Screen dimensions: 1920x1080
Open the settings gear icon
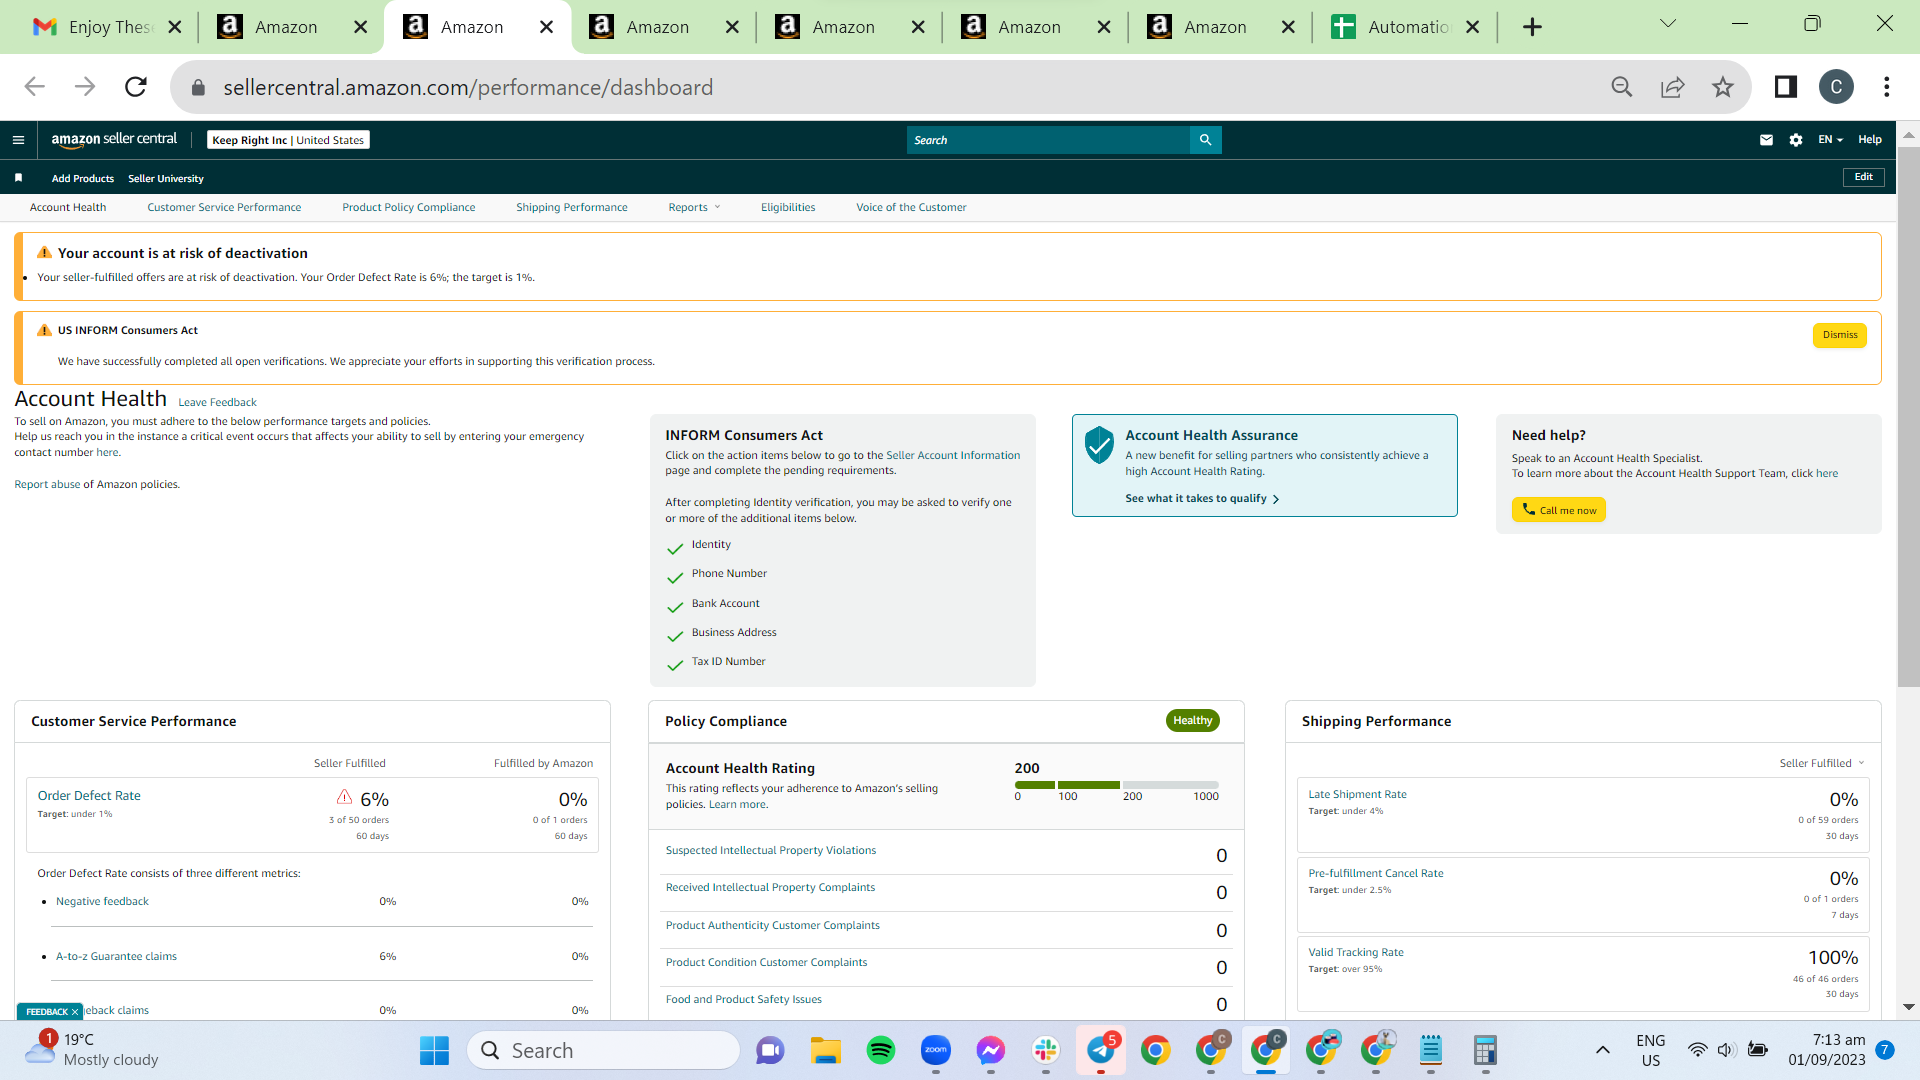1796,140
